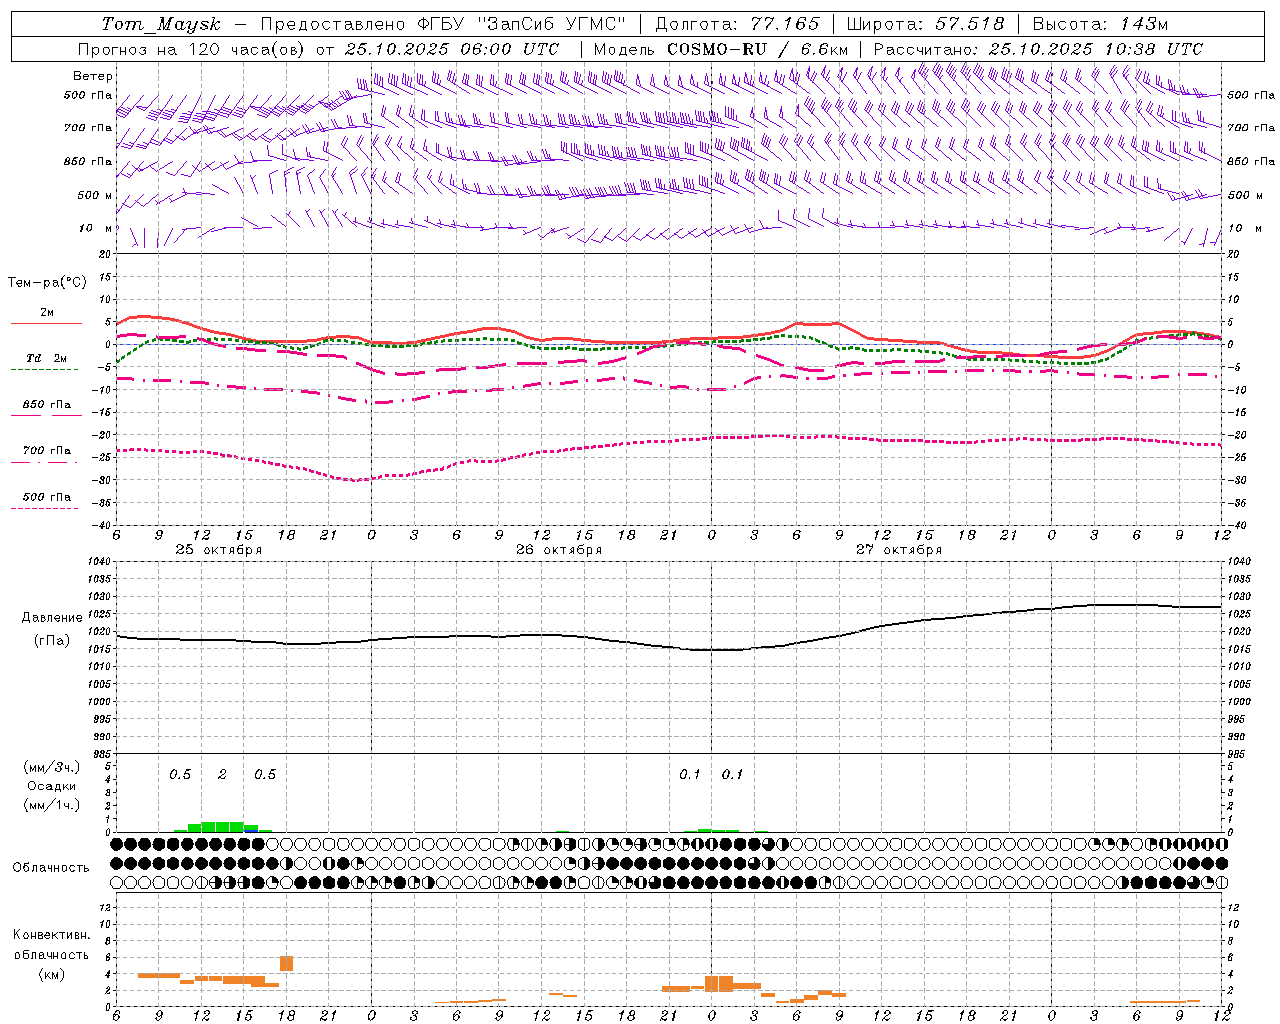Screen dimensions: 1280x1024
Task: Select the 'Долгота: 77.165' header value
Action: (x=737, y=24)
